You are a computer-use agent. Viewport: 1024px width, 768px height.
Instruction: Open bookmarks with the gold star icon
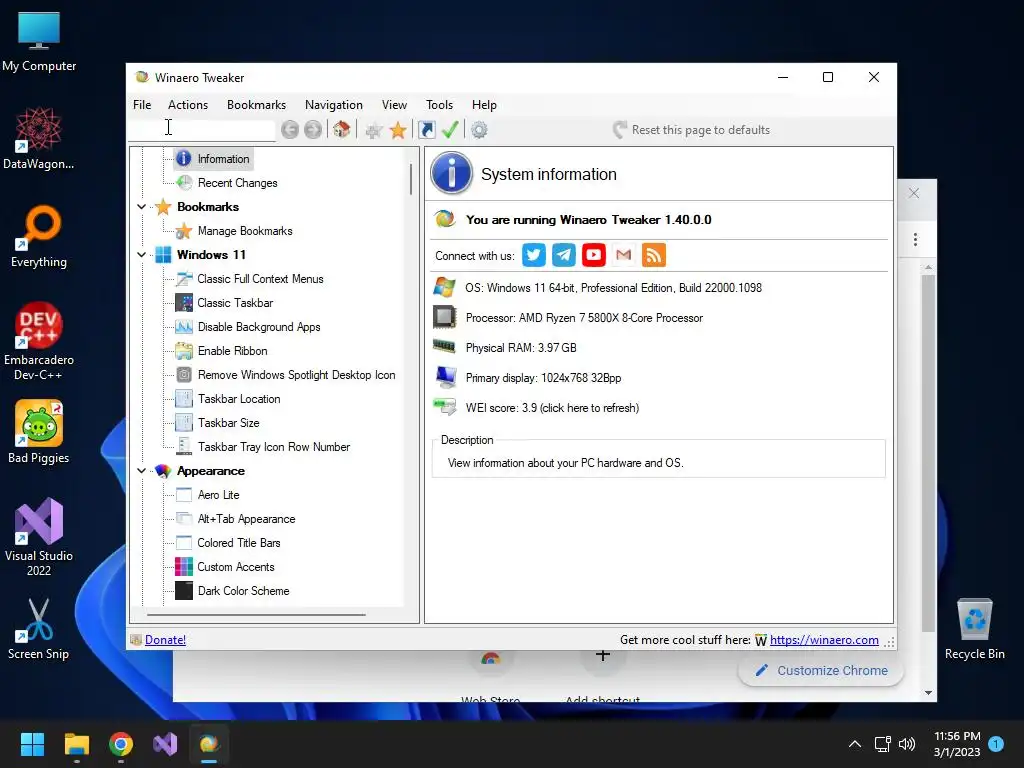(x=398, y=130)
